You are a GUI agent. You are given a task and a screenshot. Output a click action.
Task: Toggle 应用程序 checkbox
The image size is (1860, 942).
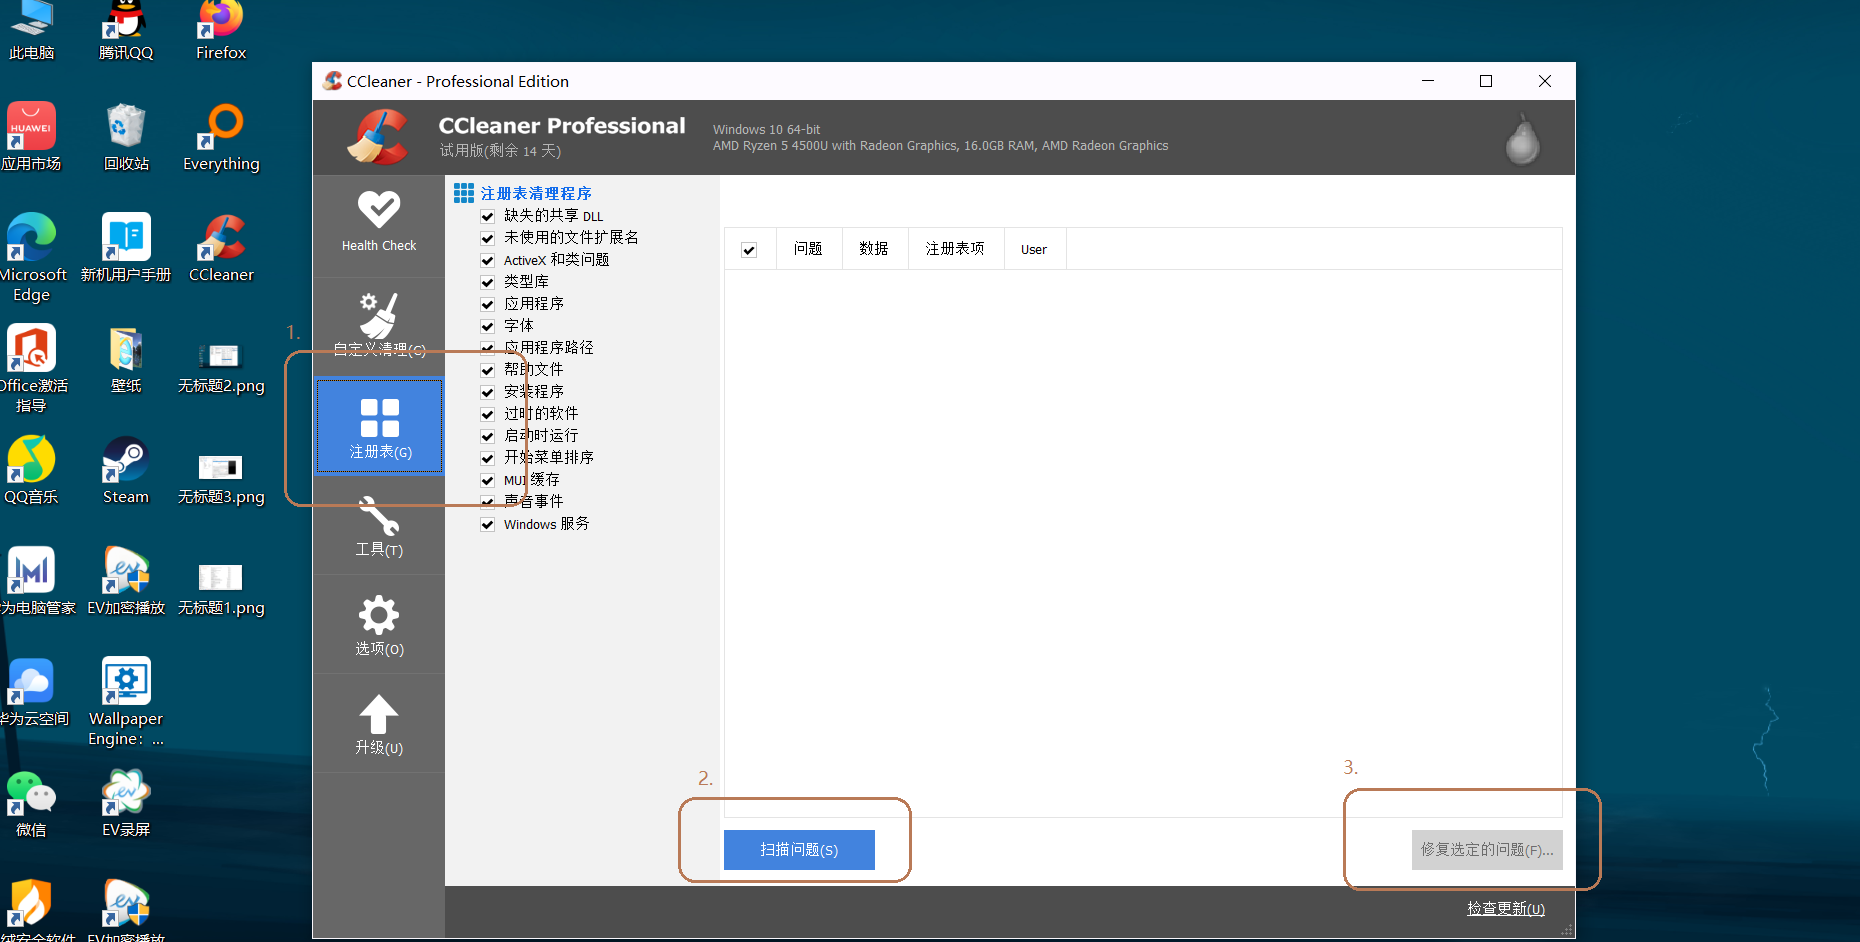(488, 304)
